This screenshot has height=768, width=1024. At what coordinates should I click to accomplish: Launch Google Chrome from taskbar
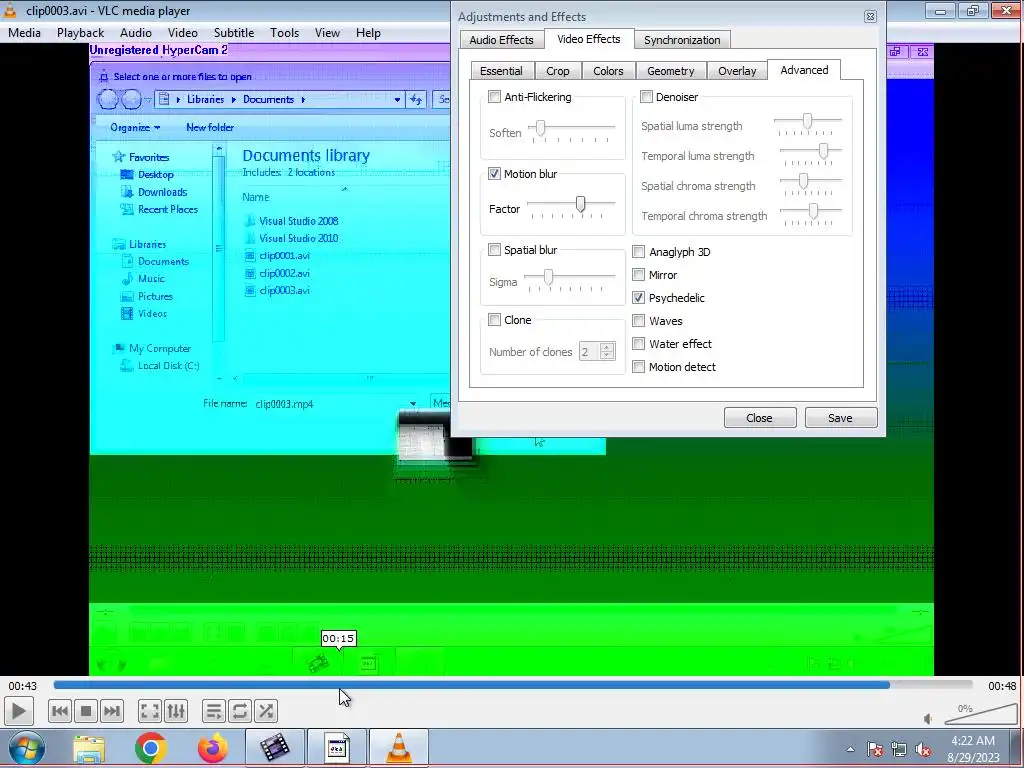pyautogui.click(x=151, y=749)
